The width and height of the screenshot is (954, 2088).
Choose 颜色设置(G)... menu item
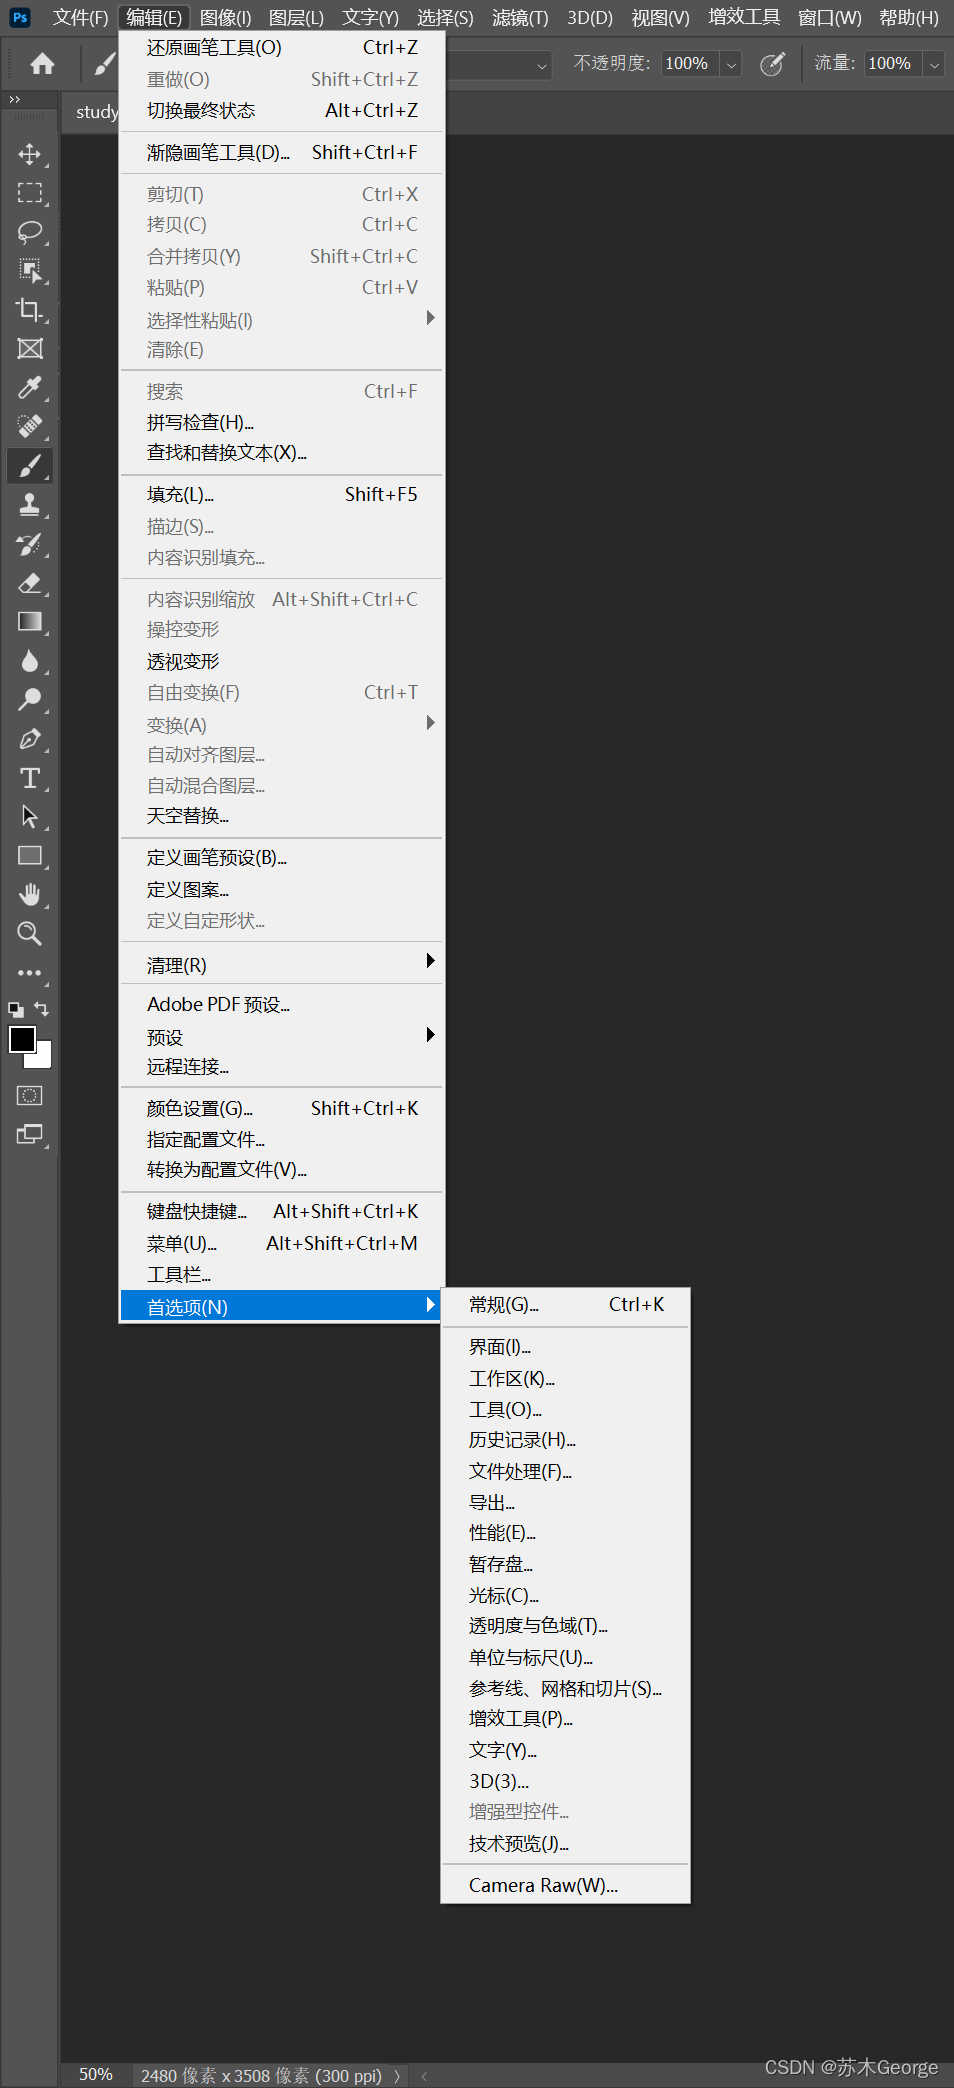(282, 1109)
